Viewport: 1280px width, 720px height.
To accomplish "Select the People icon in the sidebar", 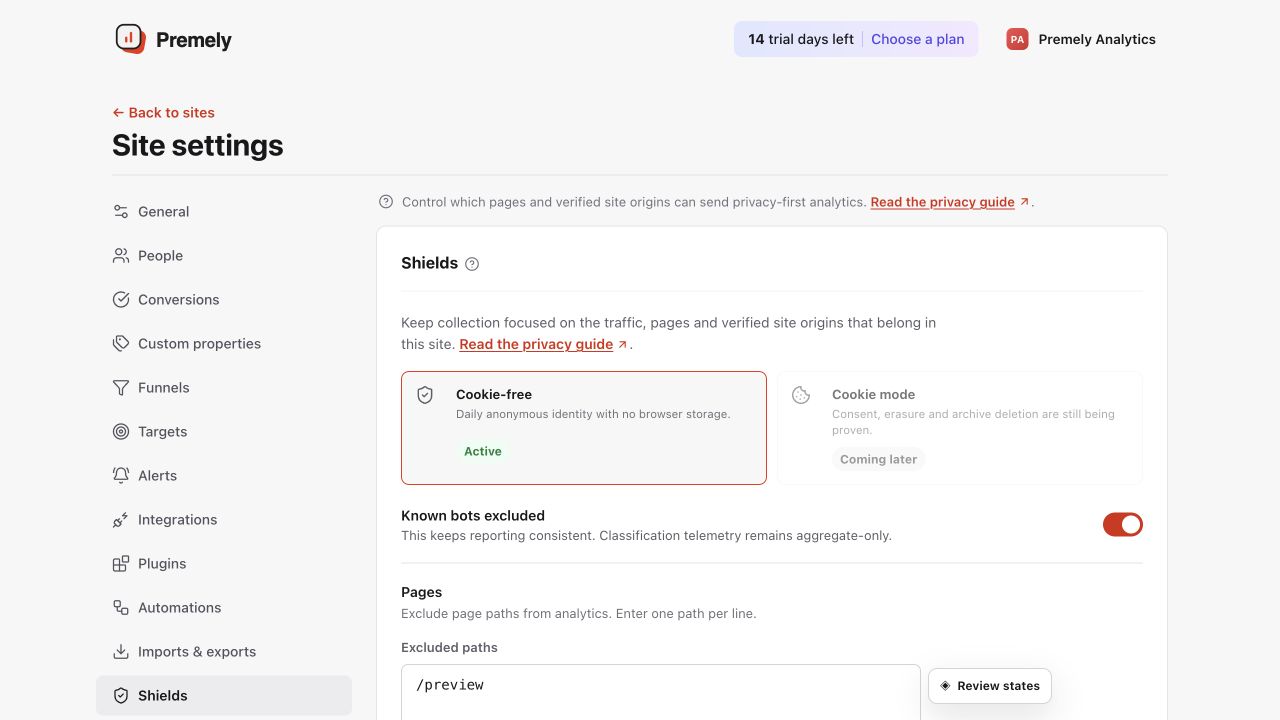I will pyautogui.click(x=121, y=256).
